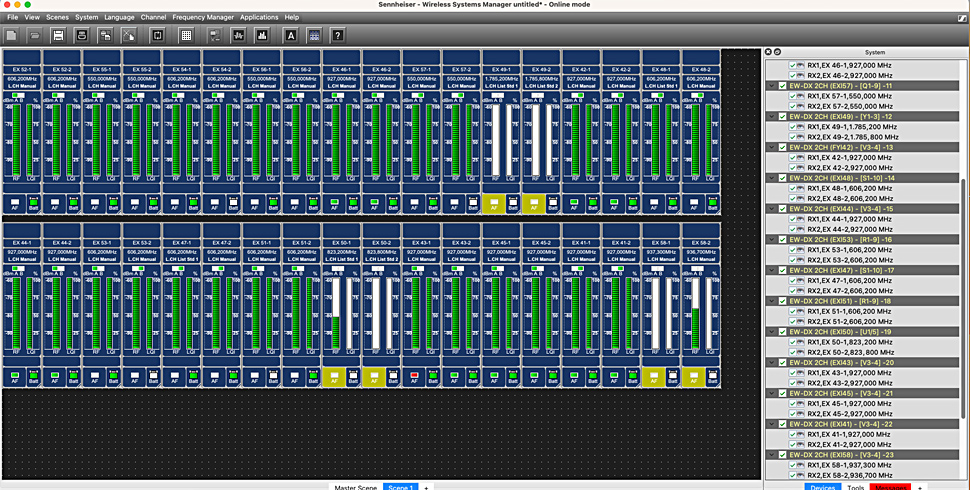
Task: Toggle checkbox for RX1,EX 42-1,927,000 MHz
Action: click(x=792, y=157)
